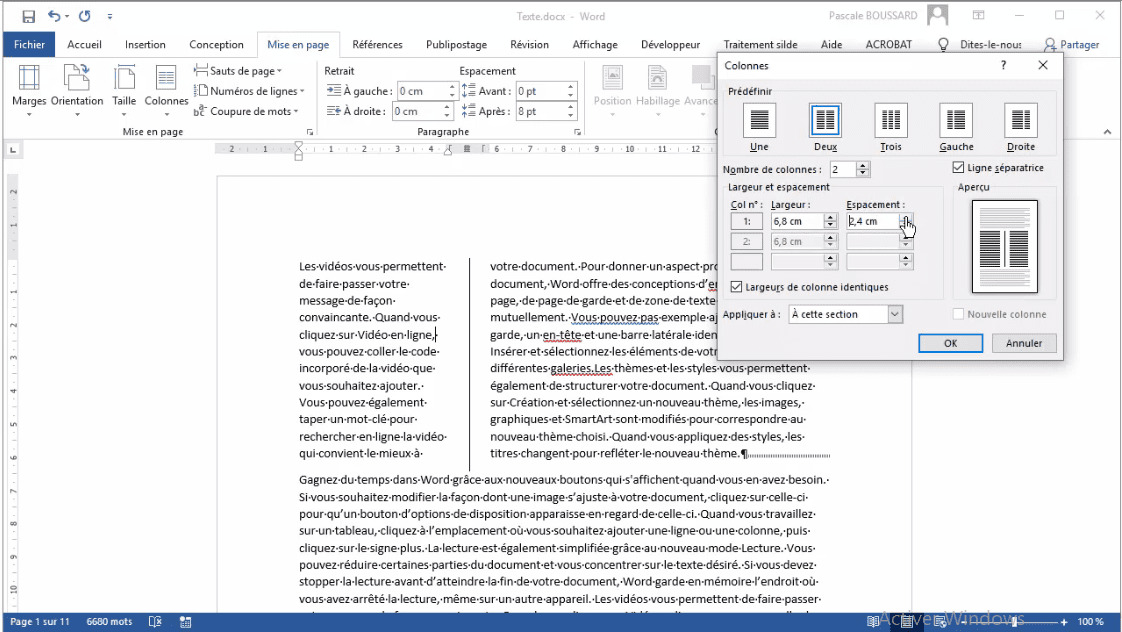Click the ribbon display options icon

pyautogui.click(x=978, y=15)
